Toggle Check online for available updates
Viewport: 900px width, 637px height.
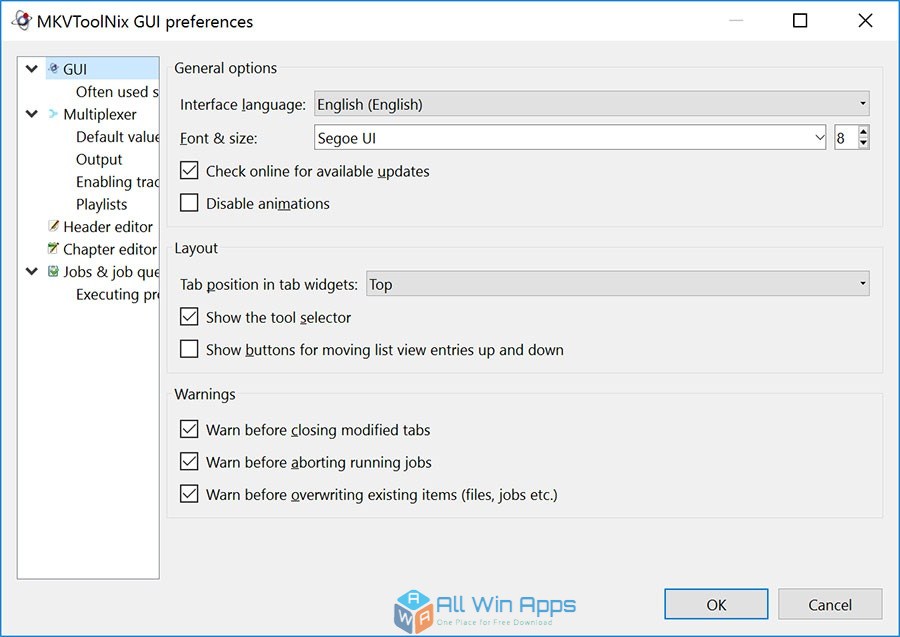(x=189, y=170)
